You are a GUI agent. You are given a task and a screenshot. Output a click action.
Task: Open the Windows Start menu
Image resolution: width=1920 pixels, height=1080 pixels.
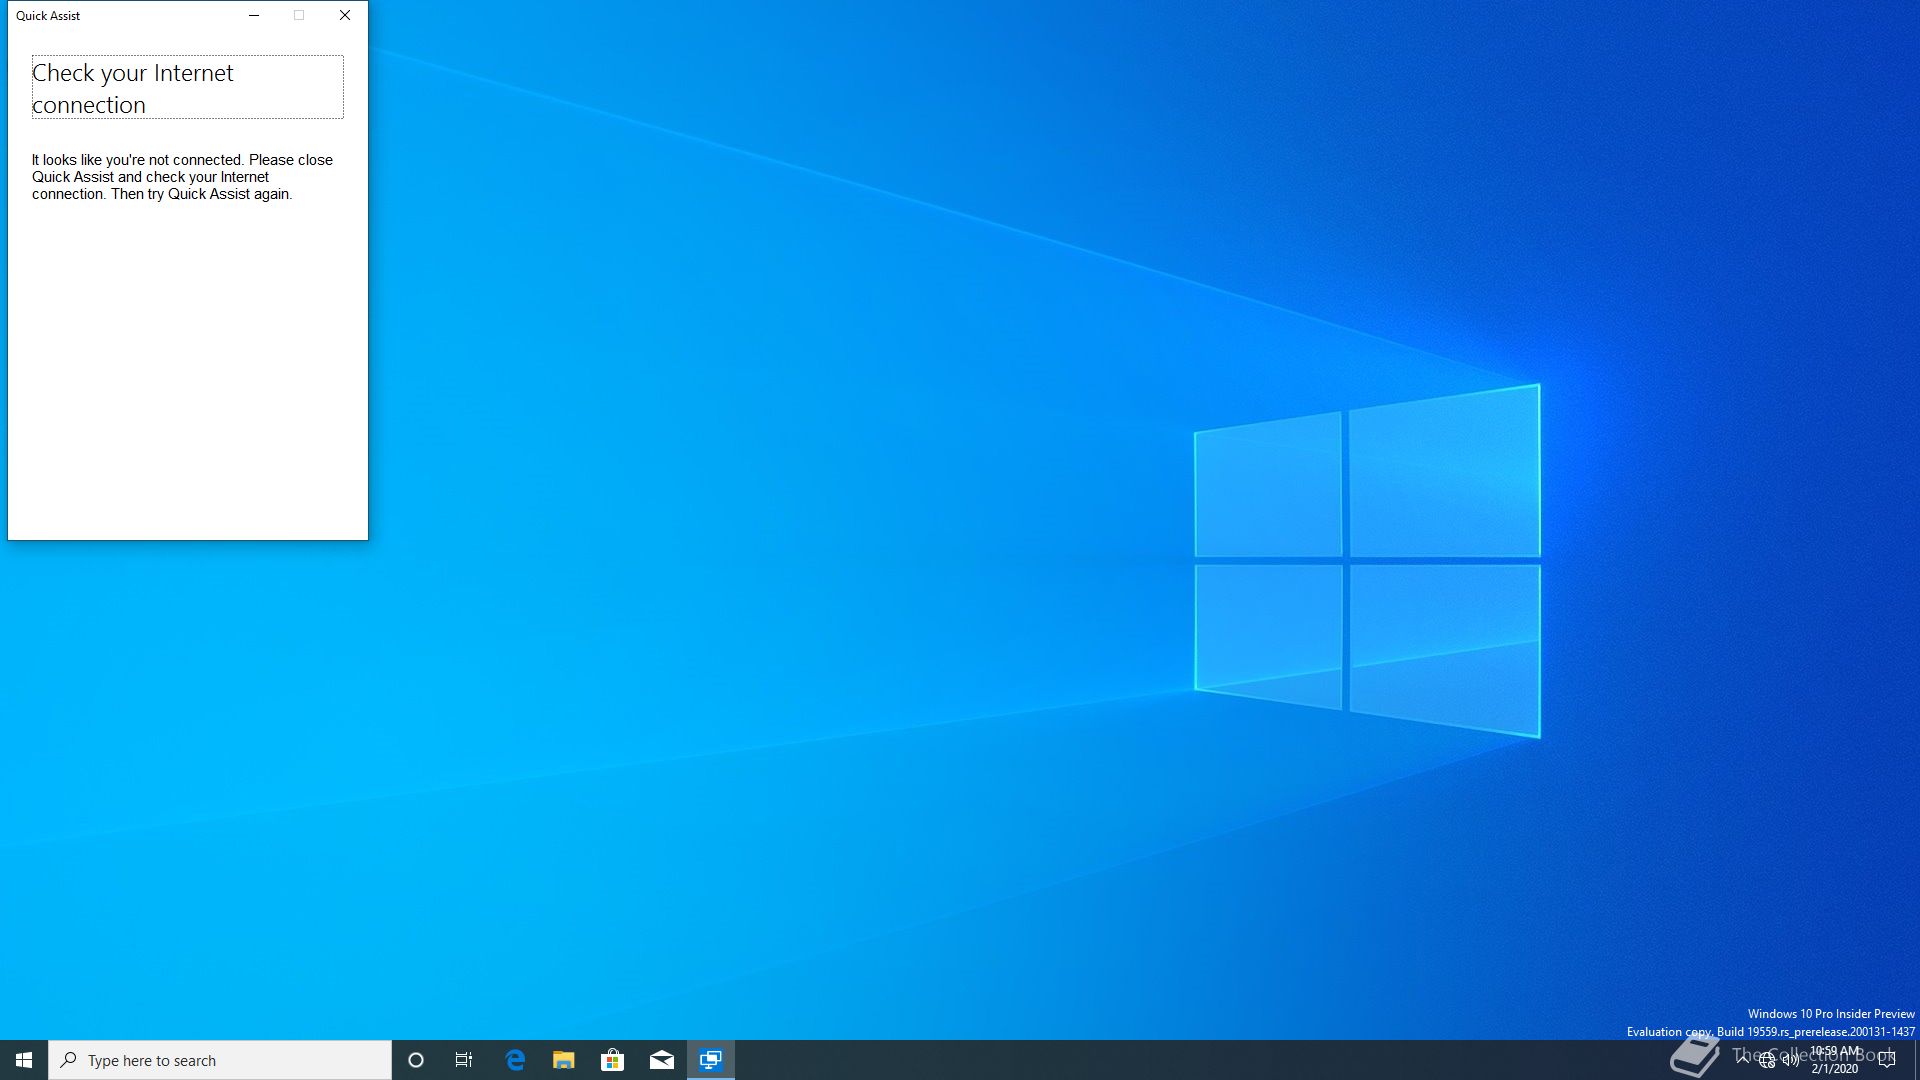(24, 1060)
